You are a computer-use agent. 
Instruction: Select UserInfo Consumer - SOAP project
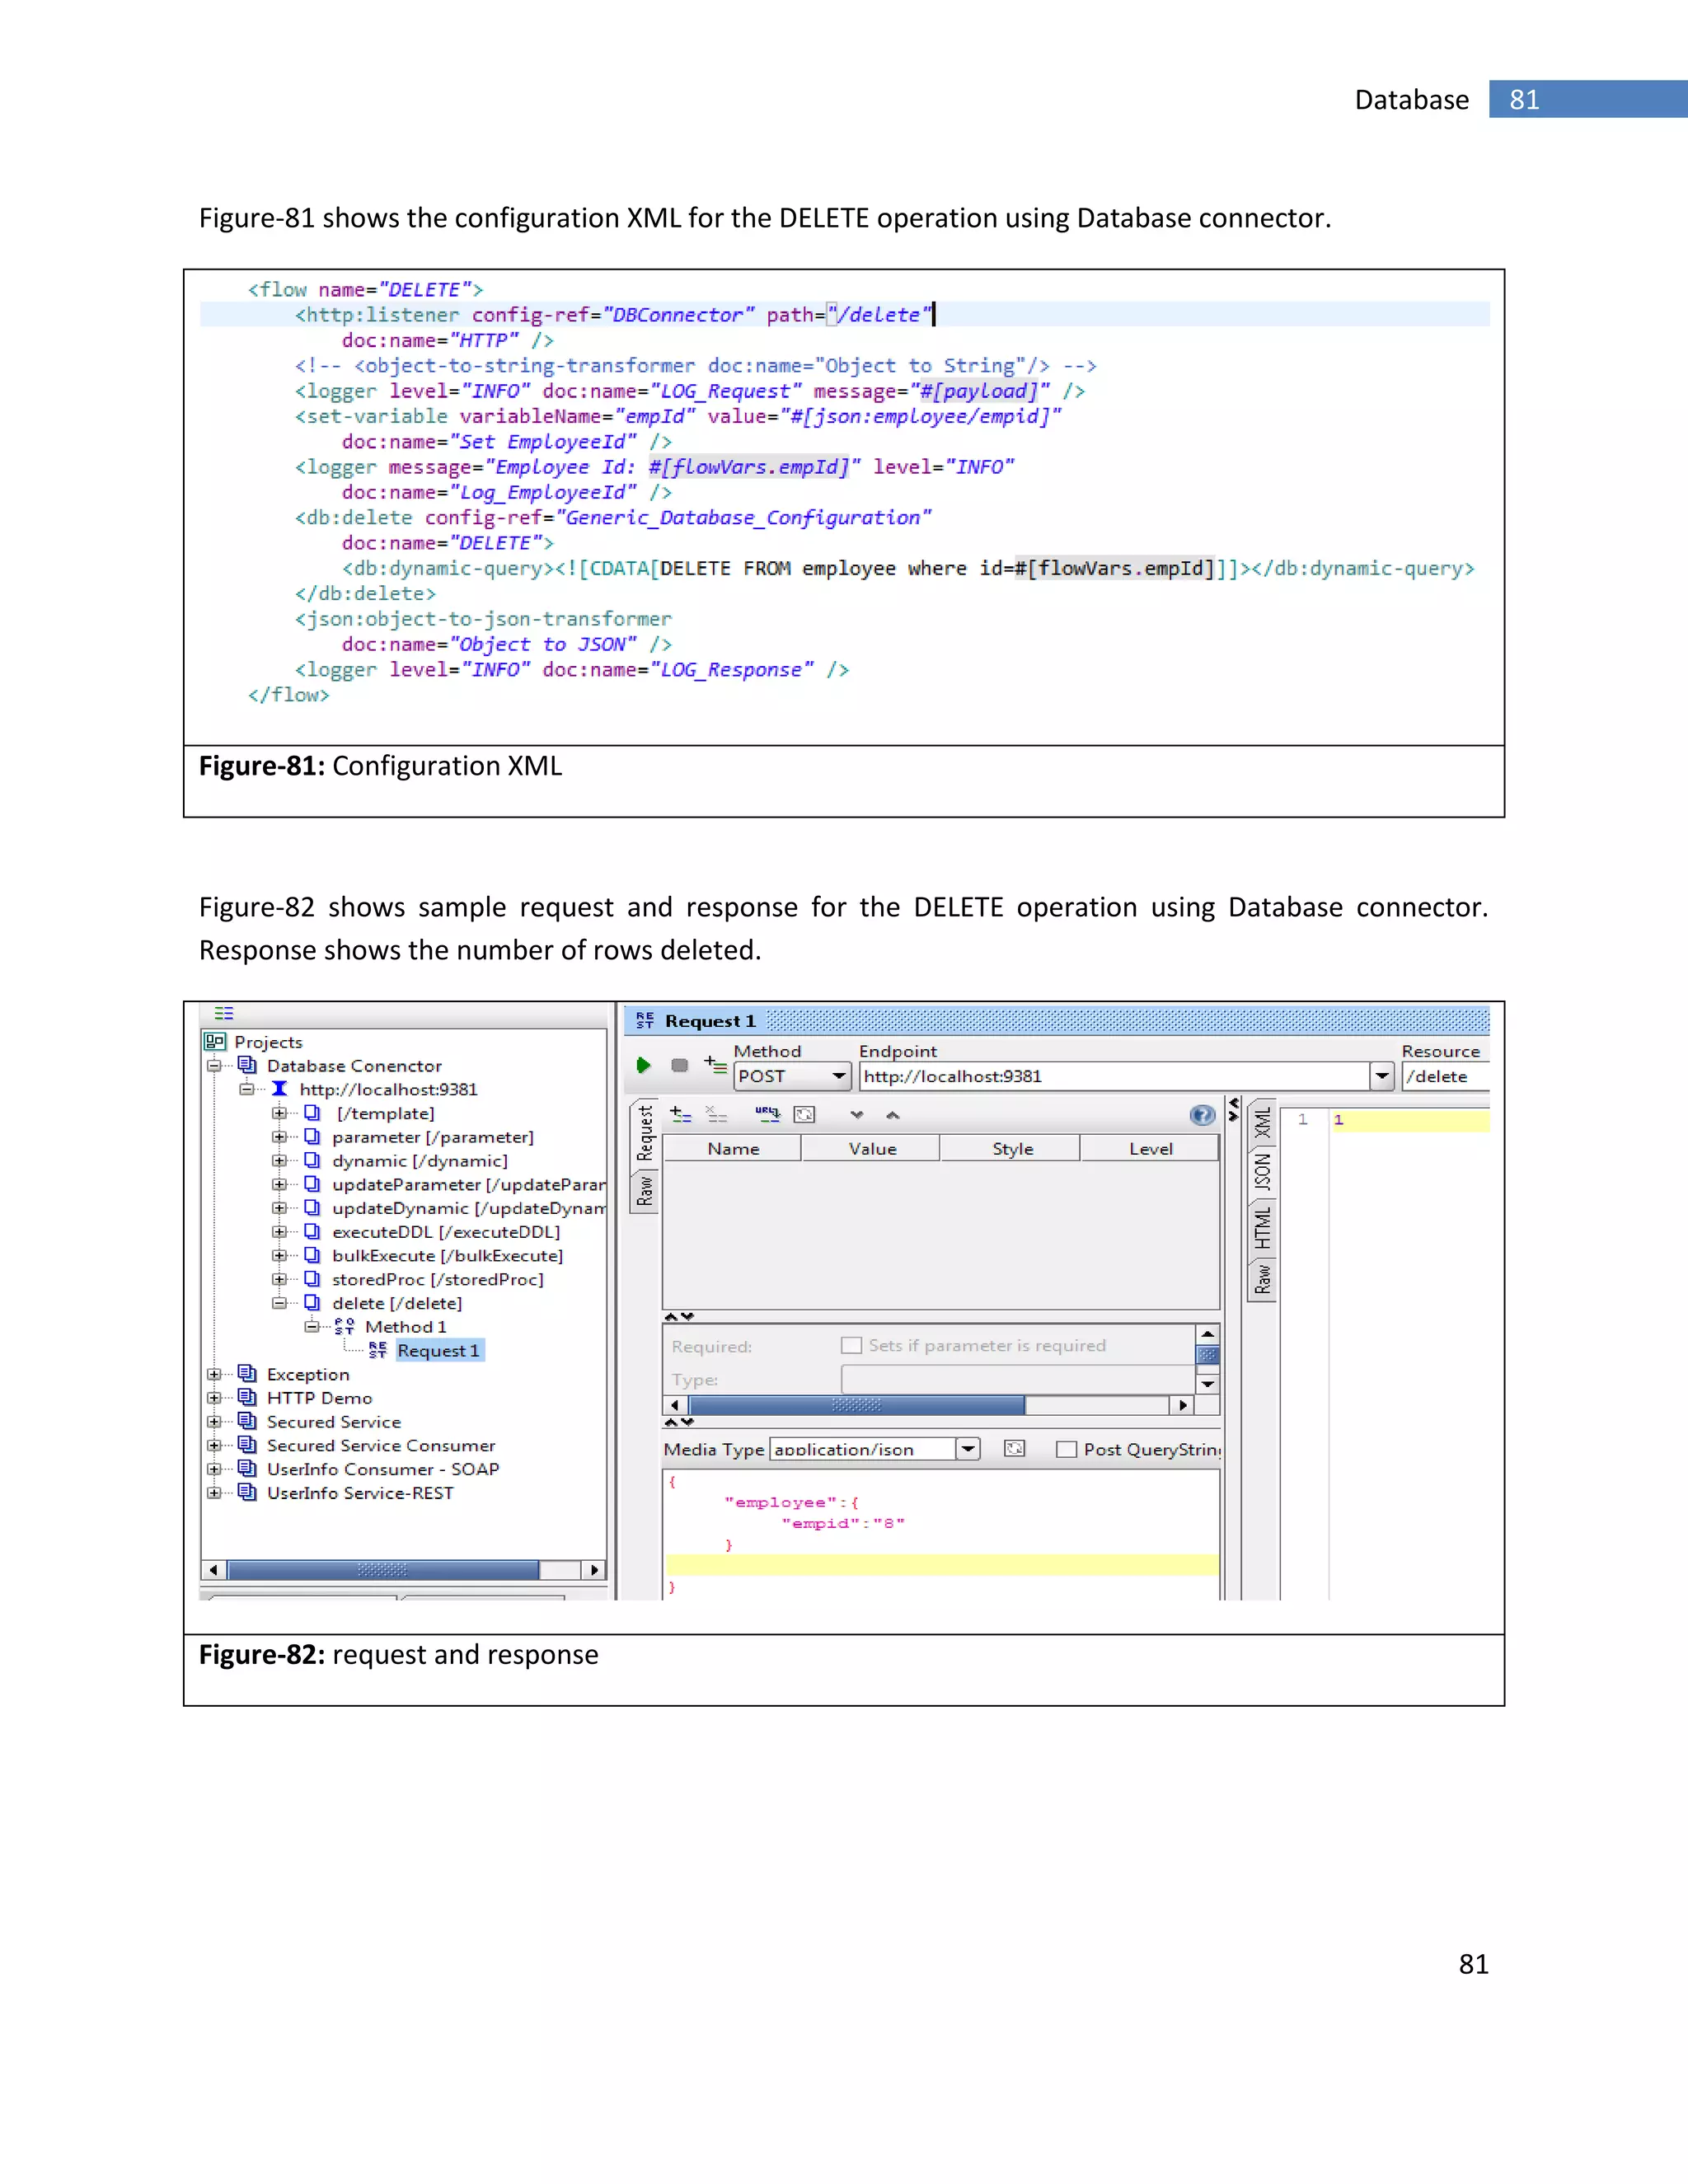(383, 1469)
